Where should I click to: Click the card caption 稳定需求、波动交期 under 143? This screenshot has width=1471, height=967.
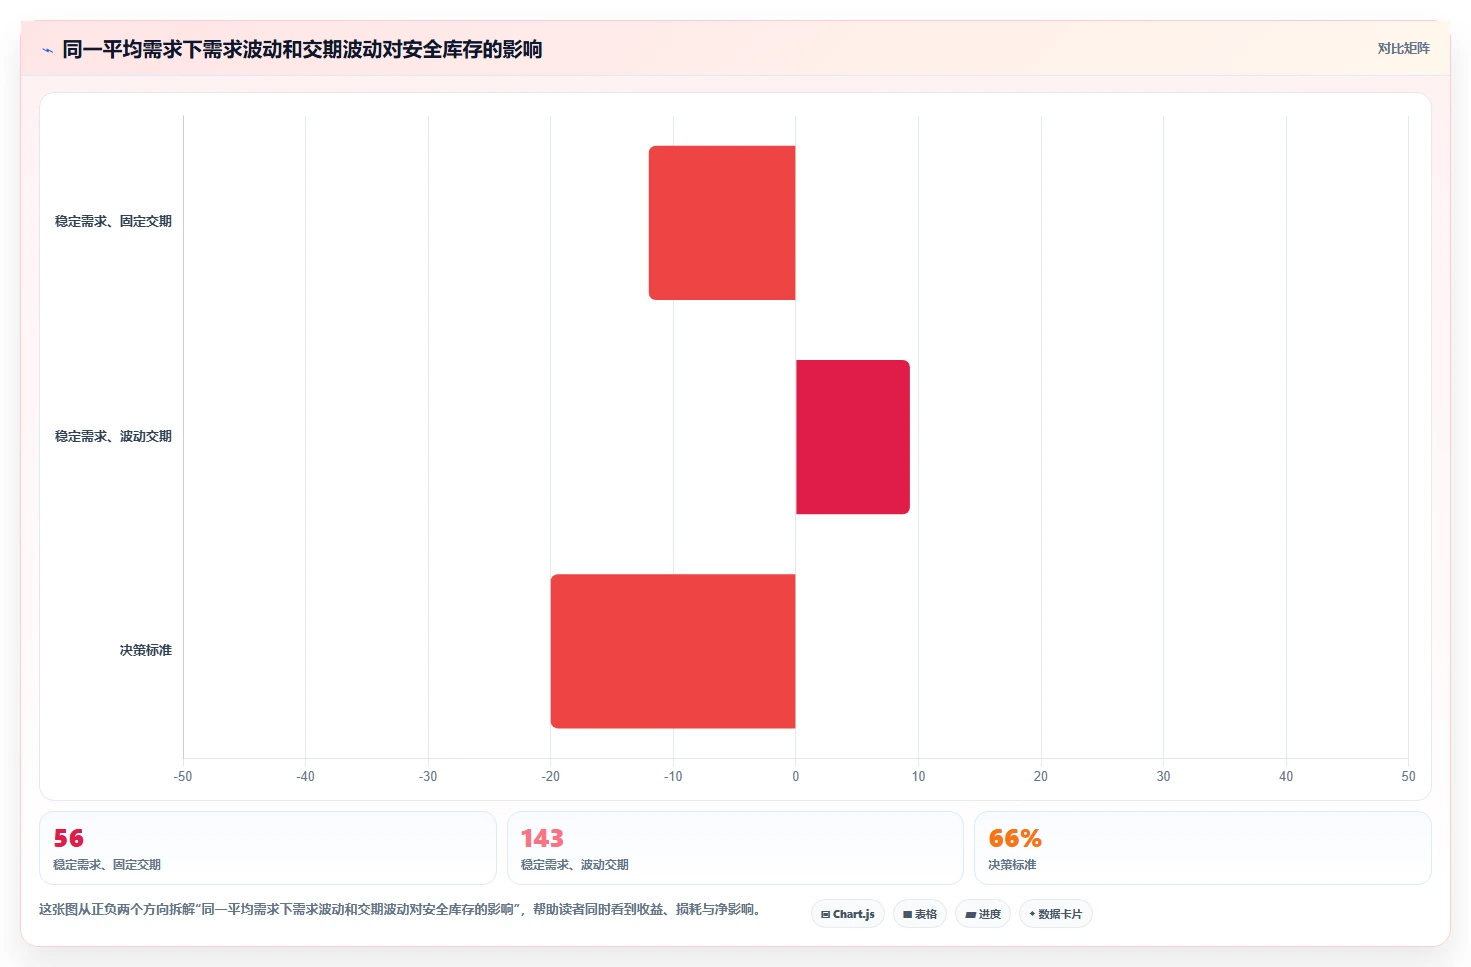[x=575, y=865]
